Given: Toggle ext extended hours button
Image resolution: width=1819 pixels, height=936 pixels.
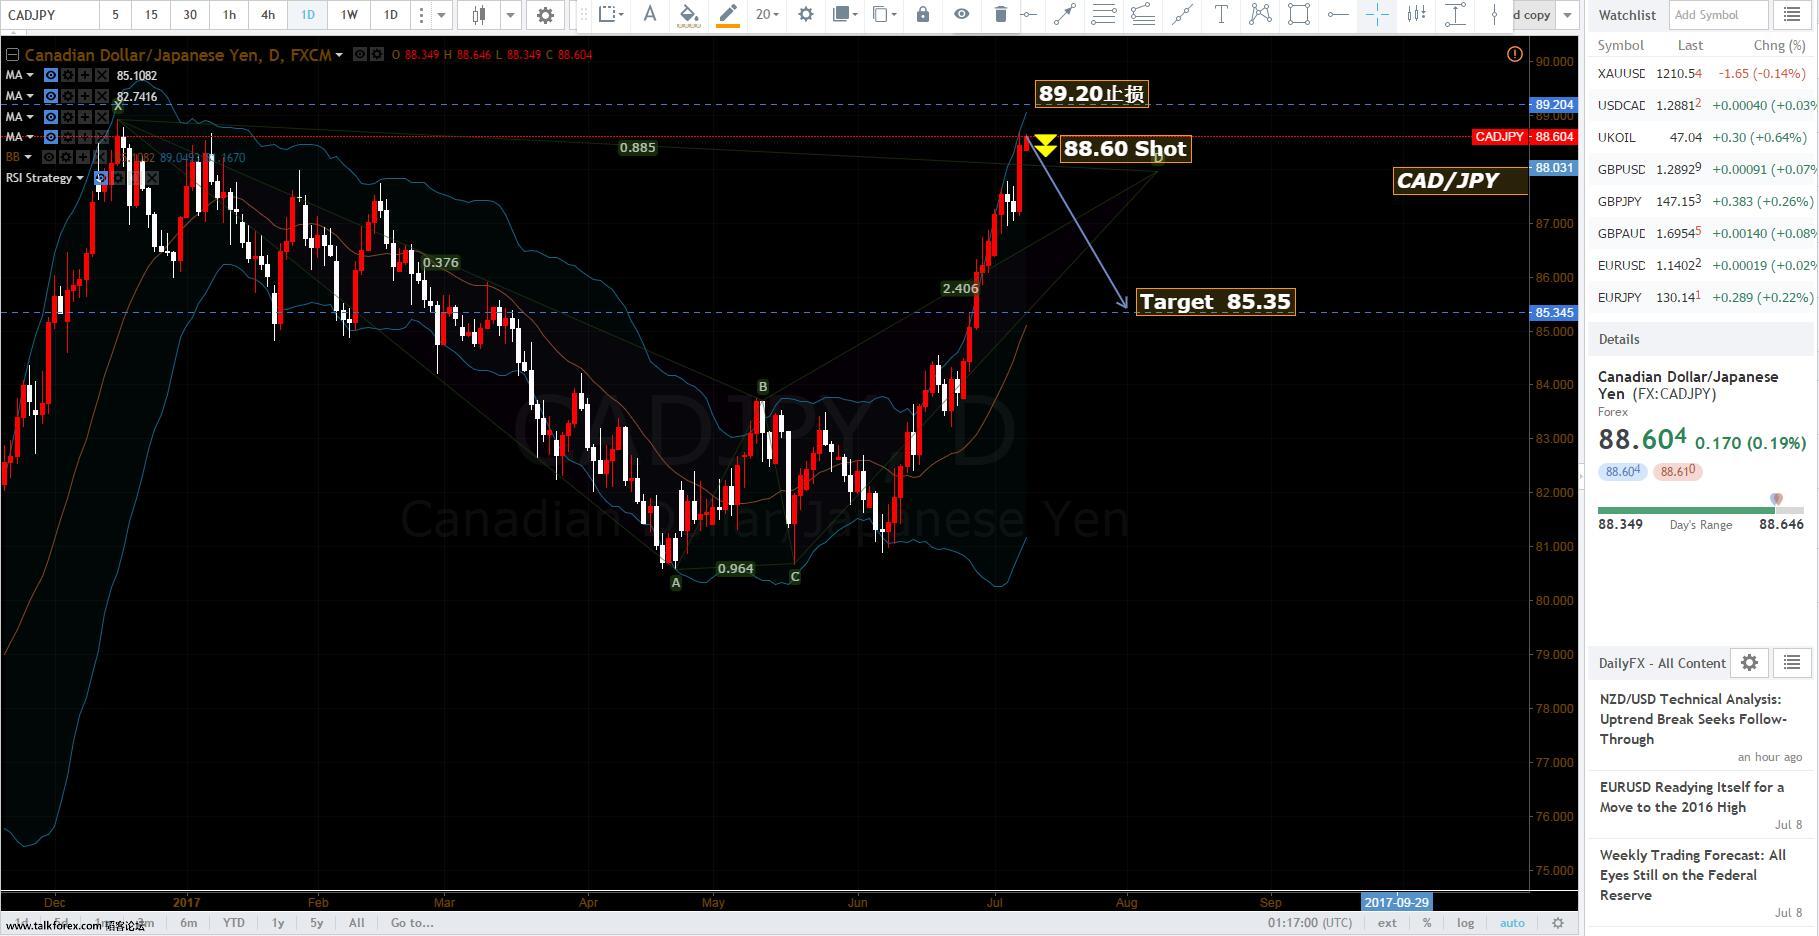Looking at the screenshot, I should coord(1387,923).
